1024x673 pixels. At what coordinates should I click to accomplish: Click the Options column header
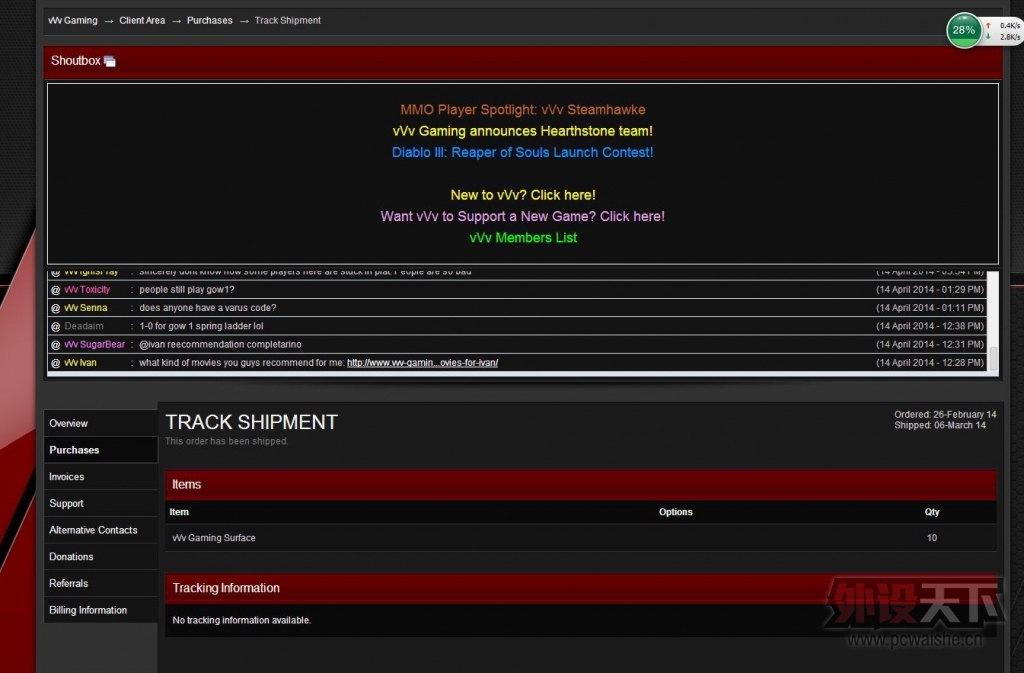pyautogui.click(x=675, y=512)
